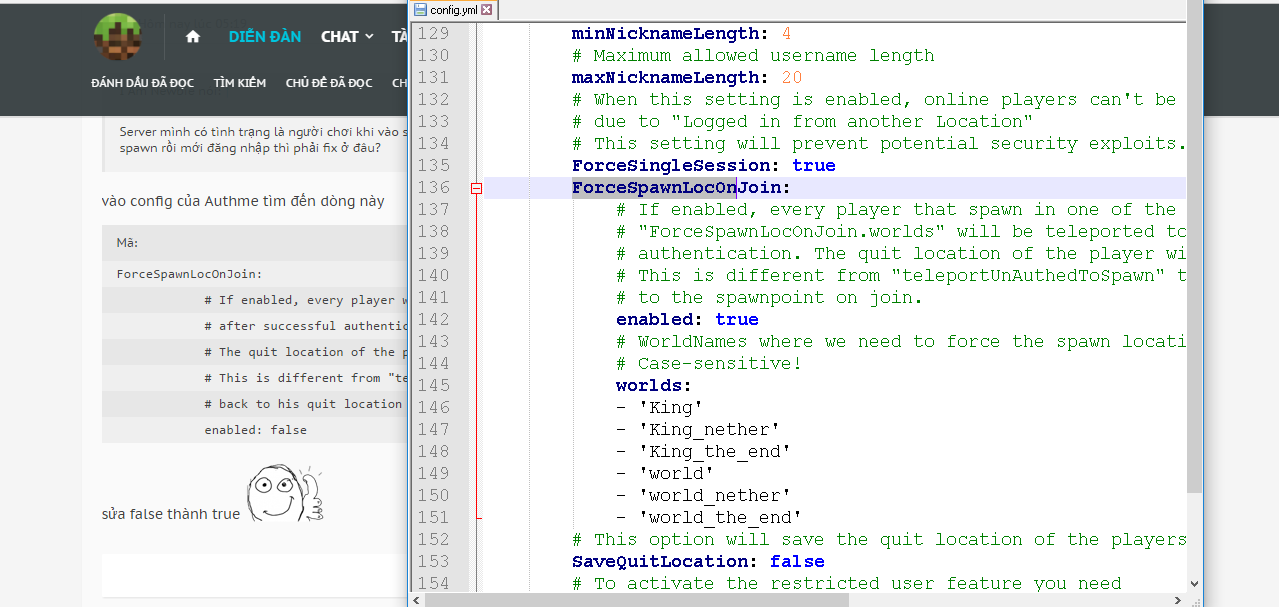This screenshot has height=607, width=1279.
Task: Collapse the ForceSpawnLocOnJoin fold marker
Action: point(477,188)
